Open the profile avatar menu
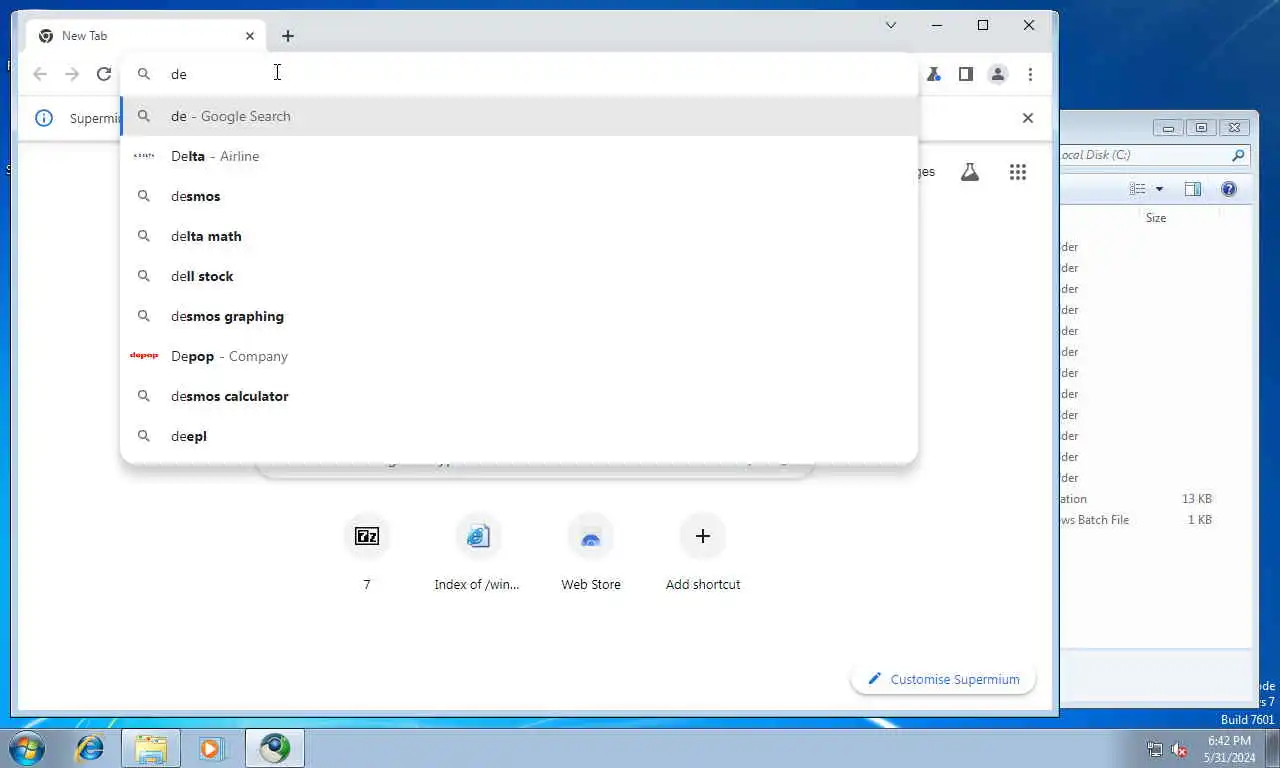Image resolution: width=1280 pixels, height=768 pixels. pos(998,74)
